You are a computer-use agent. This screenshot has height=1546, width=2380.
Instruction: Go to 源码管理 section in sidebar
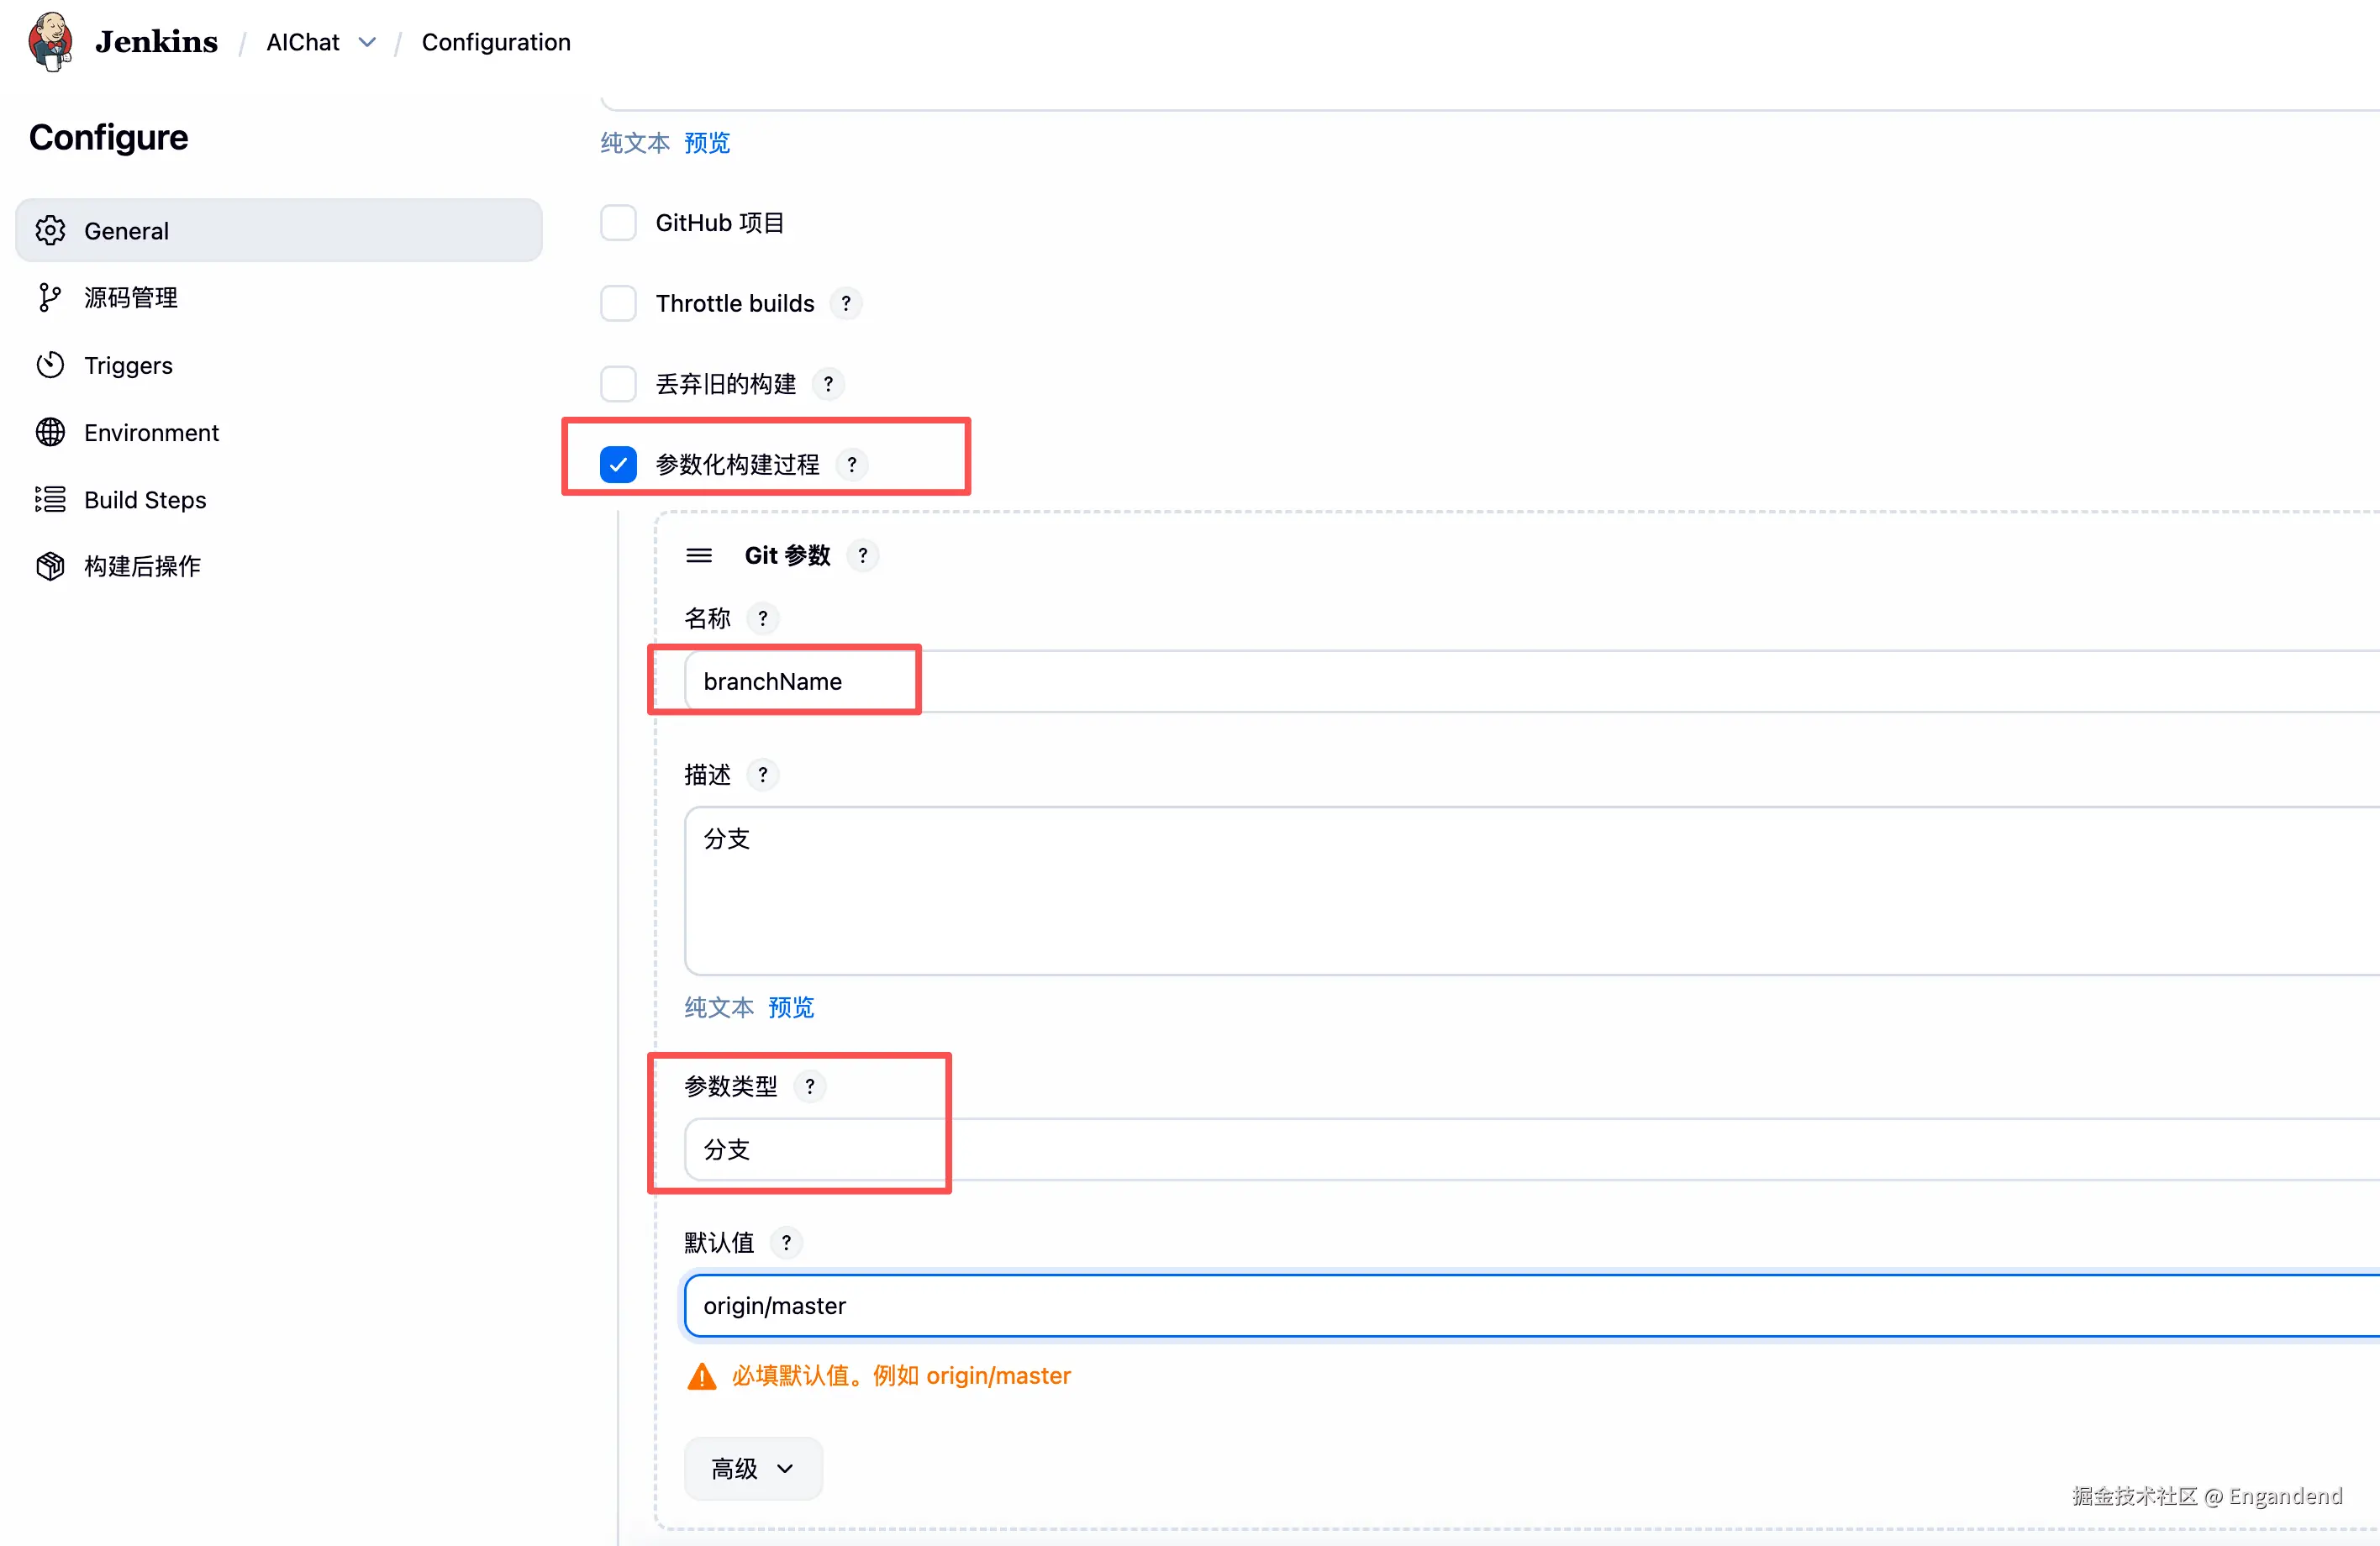[131, 297]
